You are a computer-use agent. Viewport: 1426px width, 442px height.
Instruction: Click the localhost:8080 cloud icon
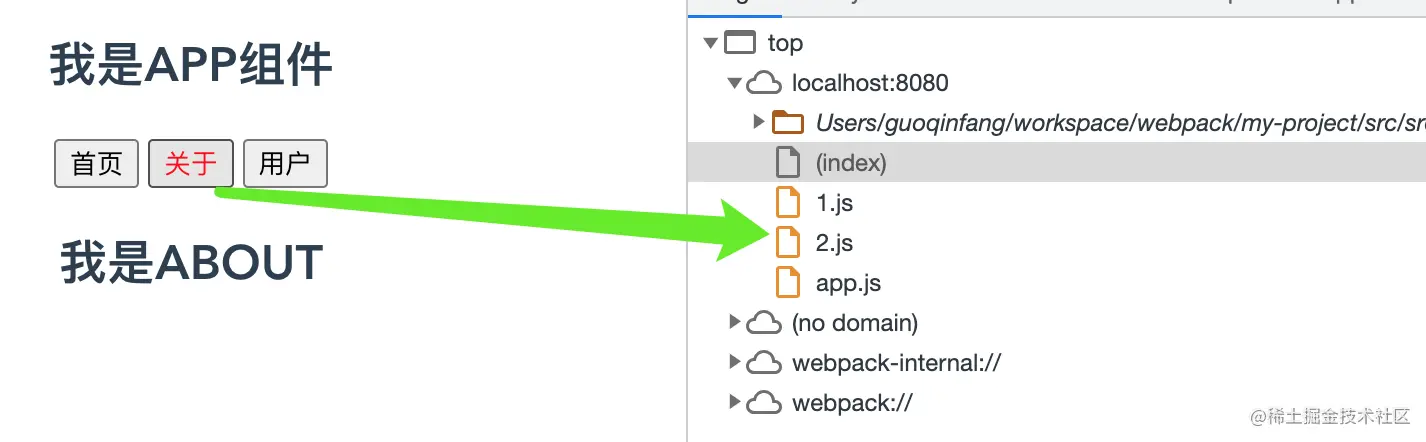click(x=764, y=83)
